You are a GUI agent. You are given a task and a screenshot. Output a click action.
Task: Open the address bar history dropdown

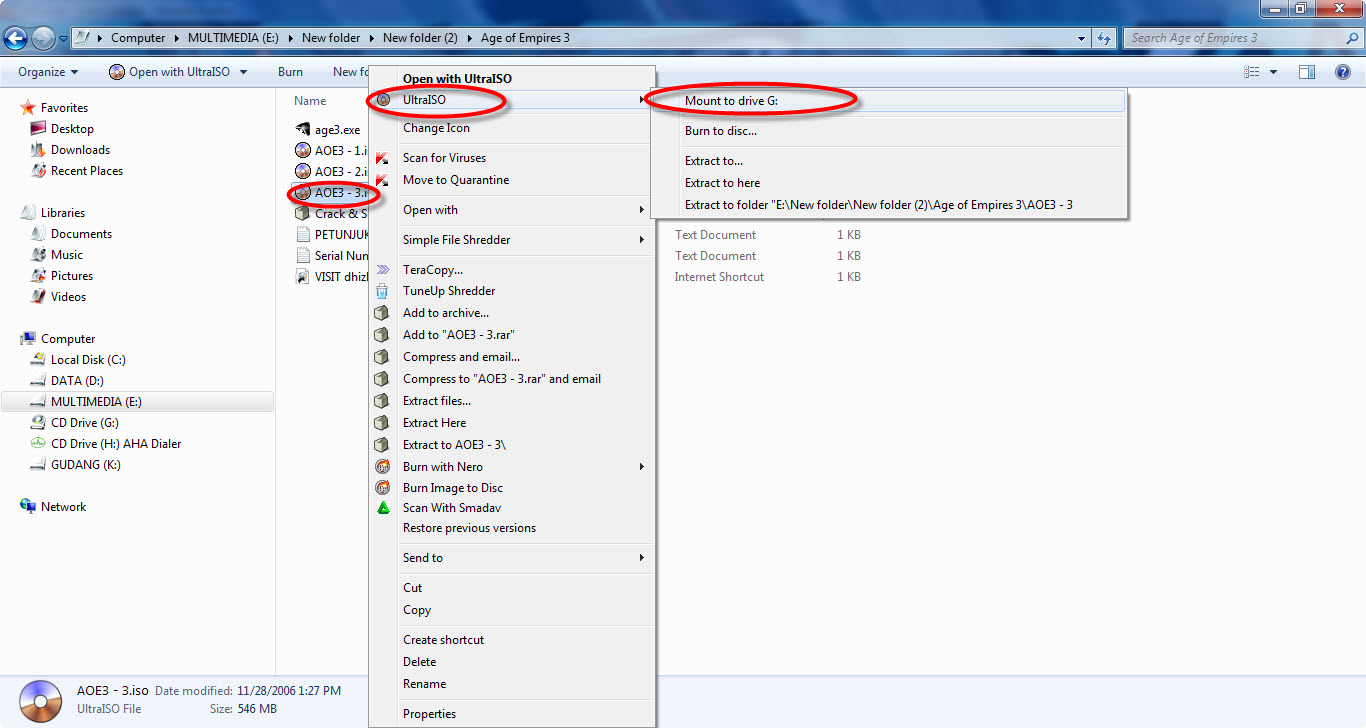click(1082, 38)
